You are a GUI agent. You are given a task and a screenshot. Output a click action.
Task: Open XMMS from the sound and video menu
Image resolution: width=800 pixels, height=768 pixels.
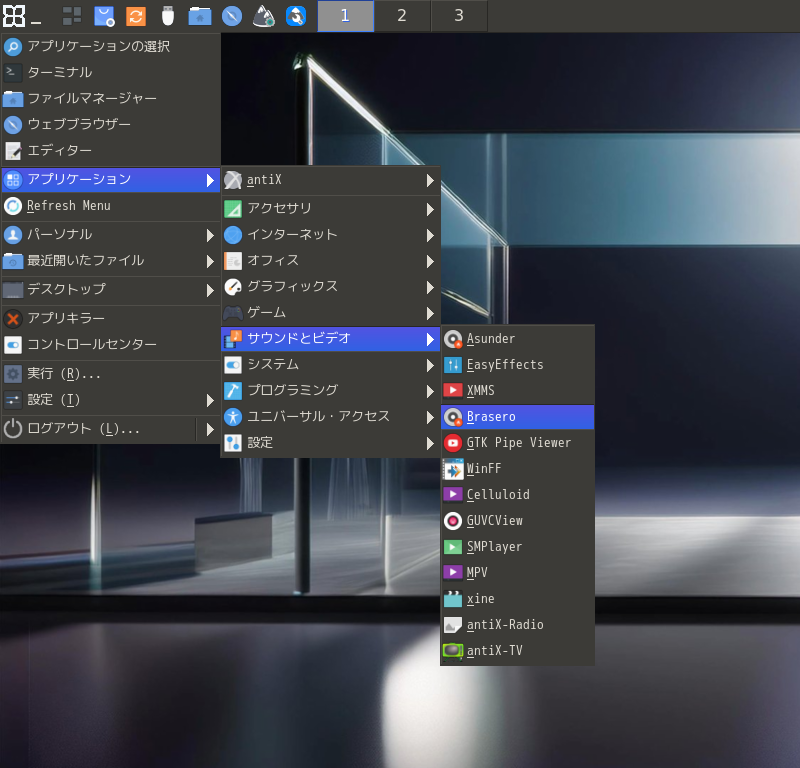pyautogui.click(x=482, y=390)
